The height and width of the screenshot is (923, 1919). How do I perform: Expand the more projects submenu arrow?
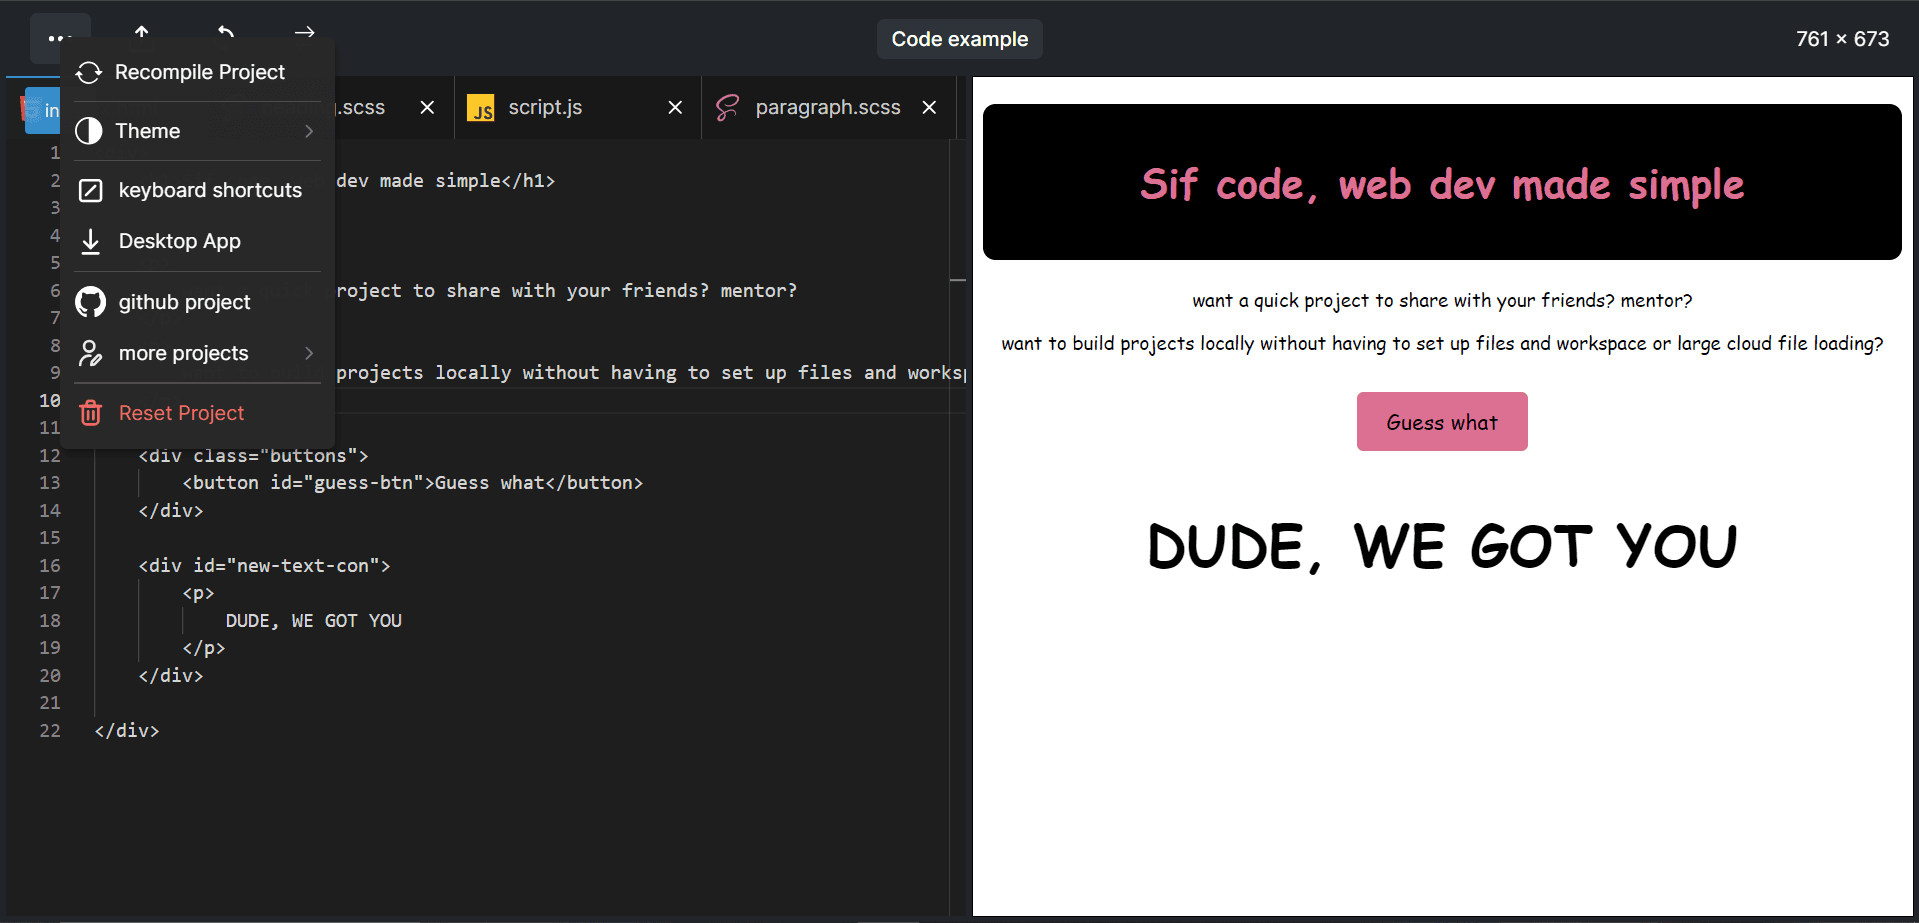pos(309,353)
